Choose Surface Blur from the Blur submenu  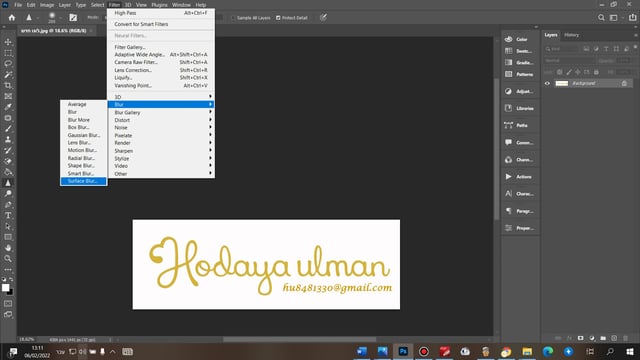(84, 181)
